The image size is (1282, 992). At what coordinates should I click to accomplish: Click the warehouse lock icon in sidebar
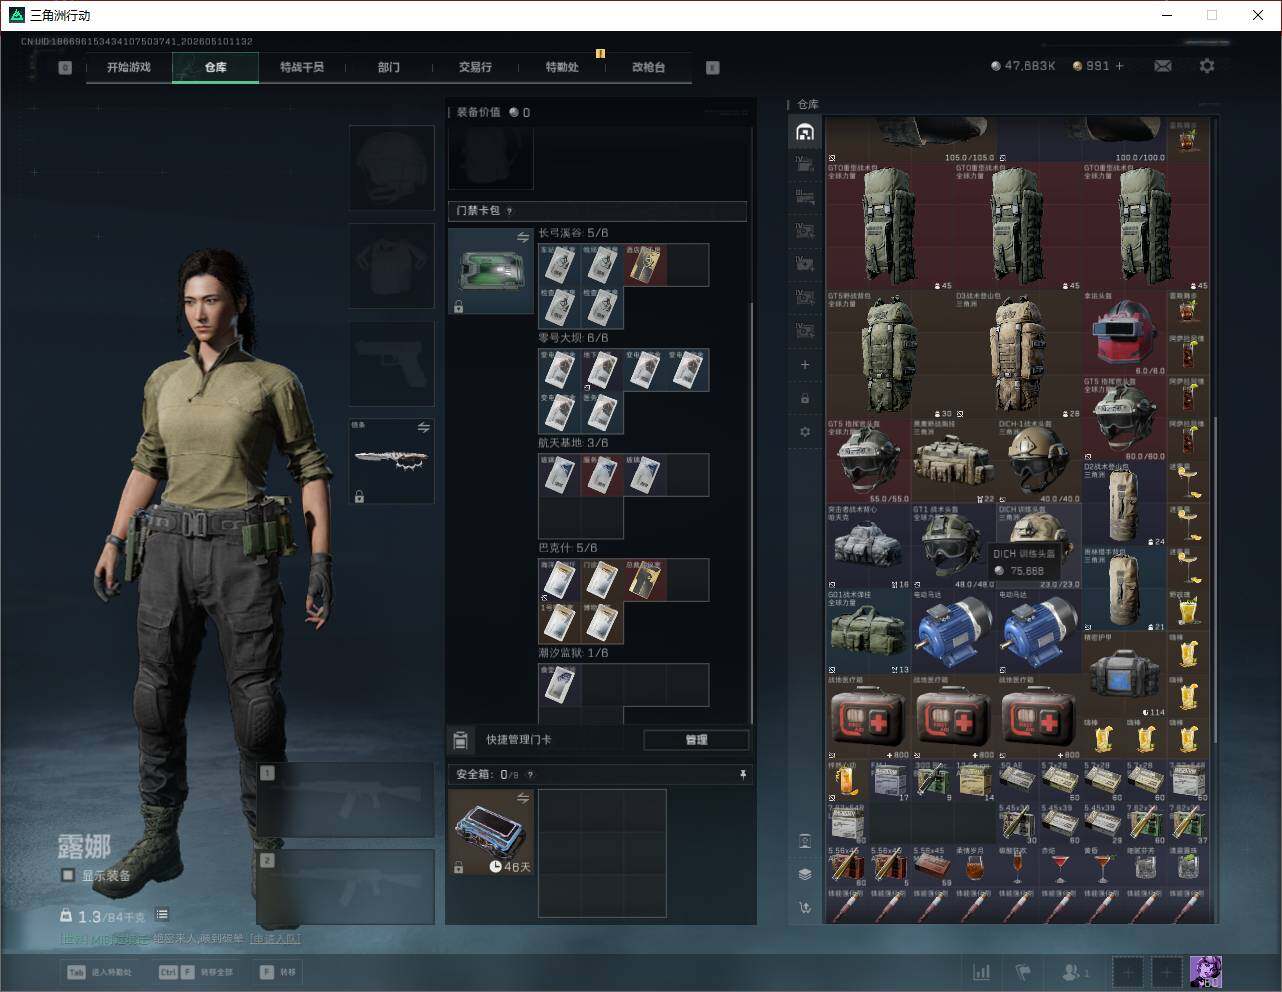tap(805, 398)
